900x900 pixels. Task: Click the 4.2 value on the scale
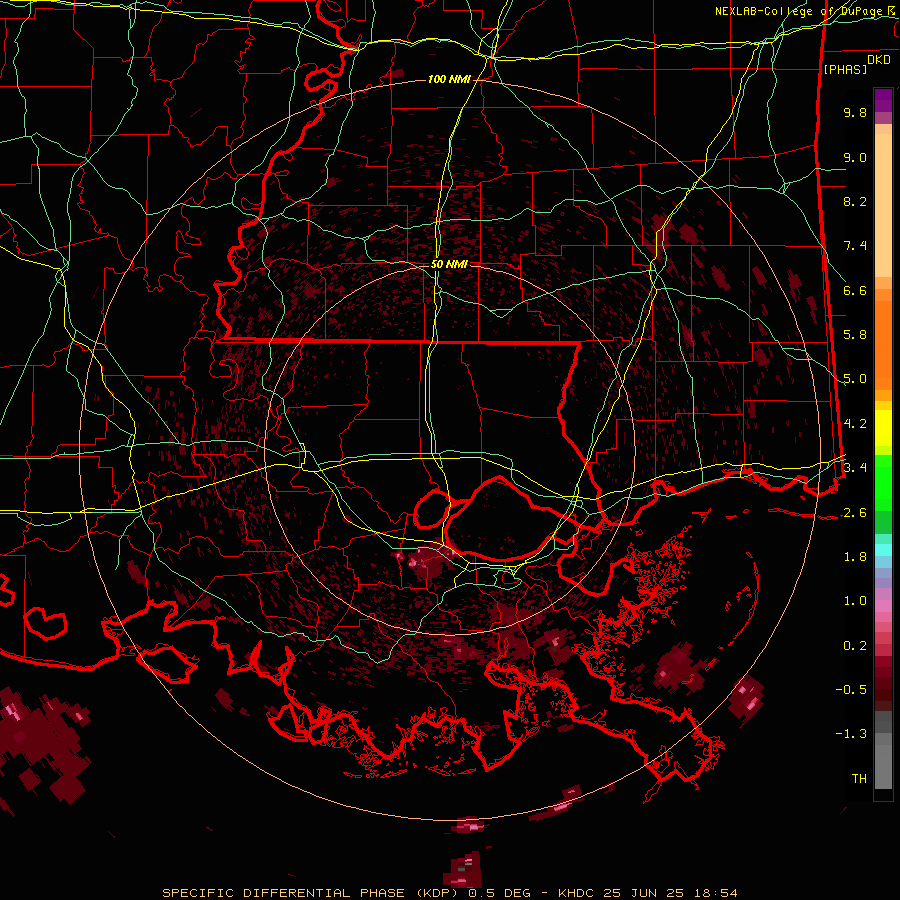pyautogui.click(x=855, y=424)
